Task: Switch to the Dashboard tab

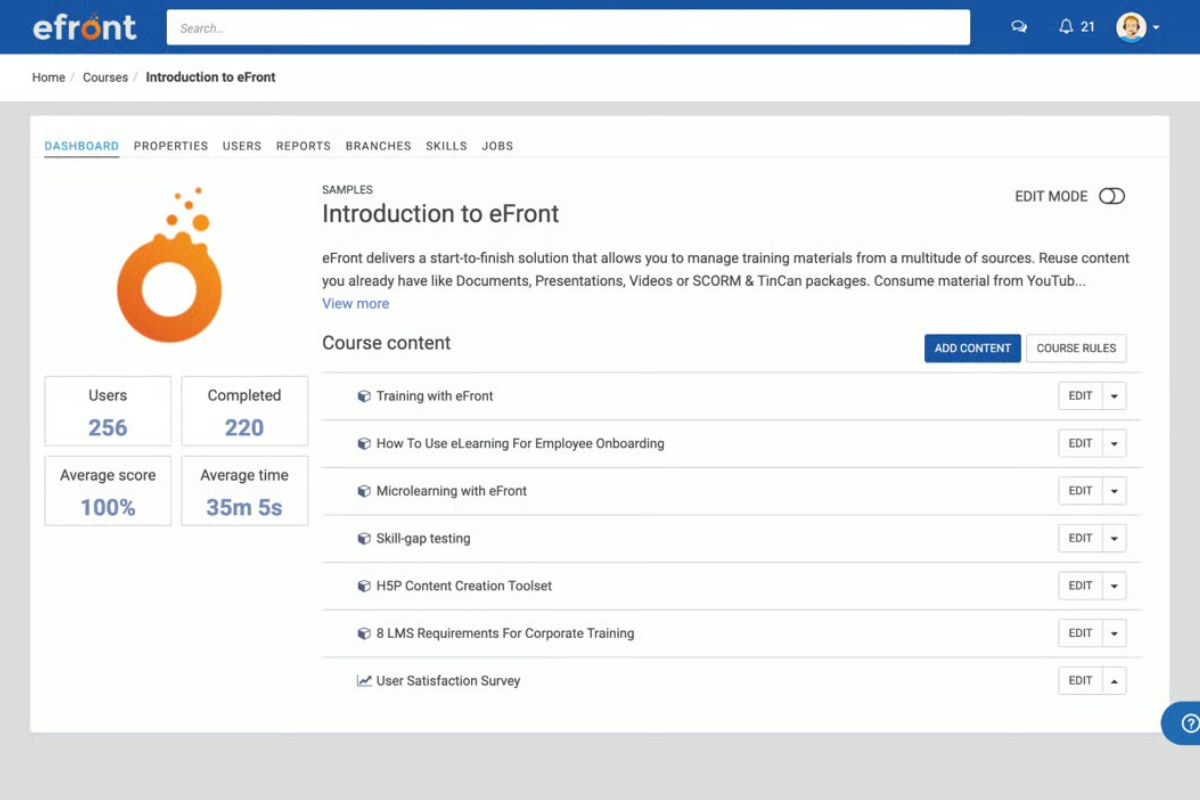Action: [x=82, y=146]
